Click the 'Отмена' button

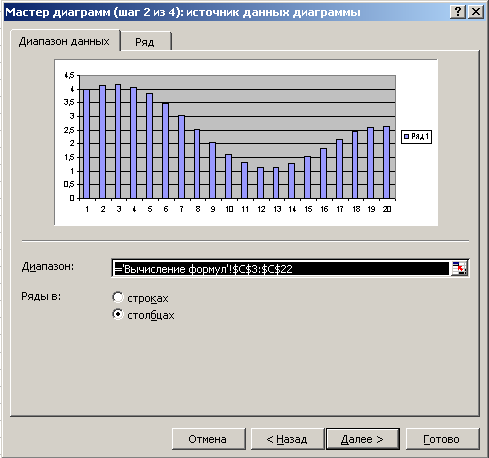[208, 439]
